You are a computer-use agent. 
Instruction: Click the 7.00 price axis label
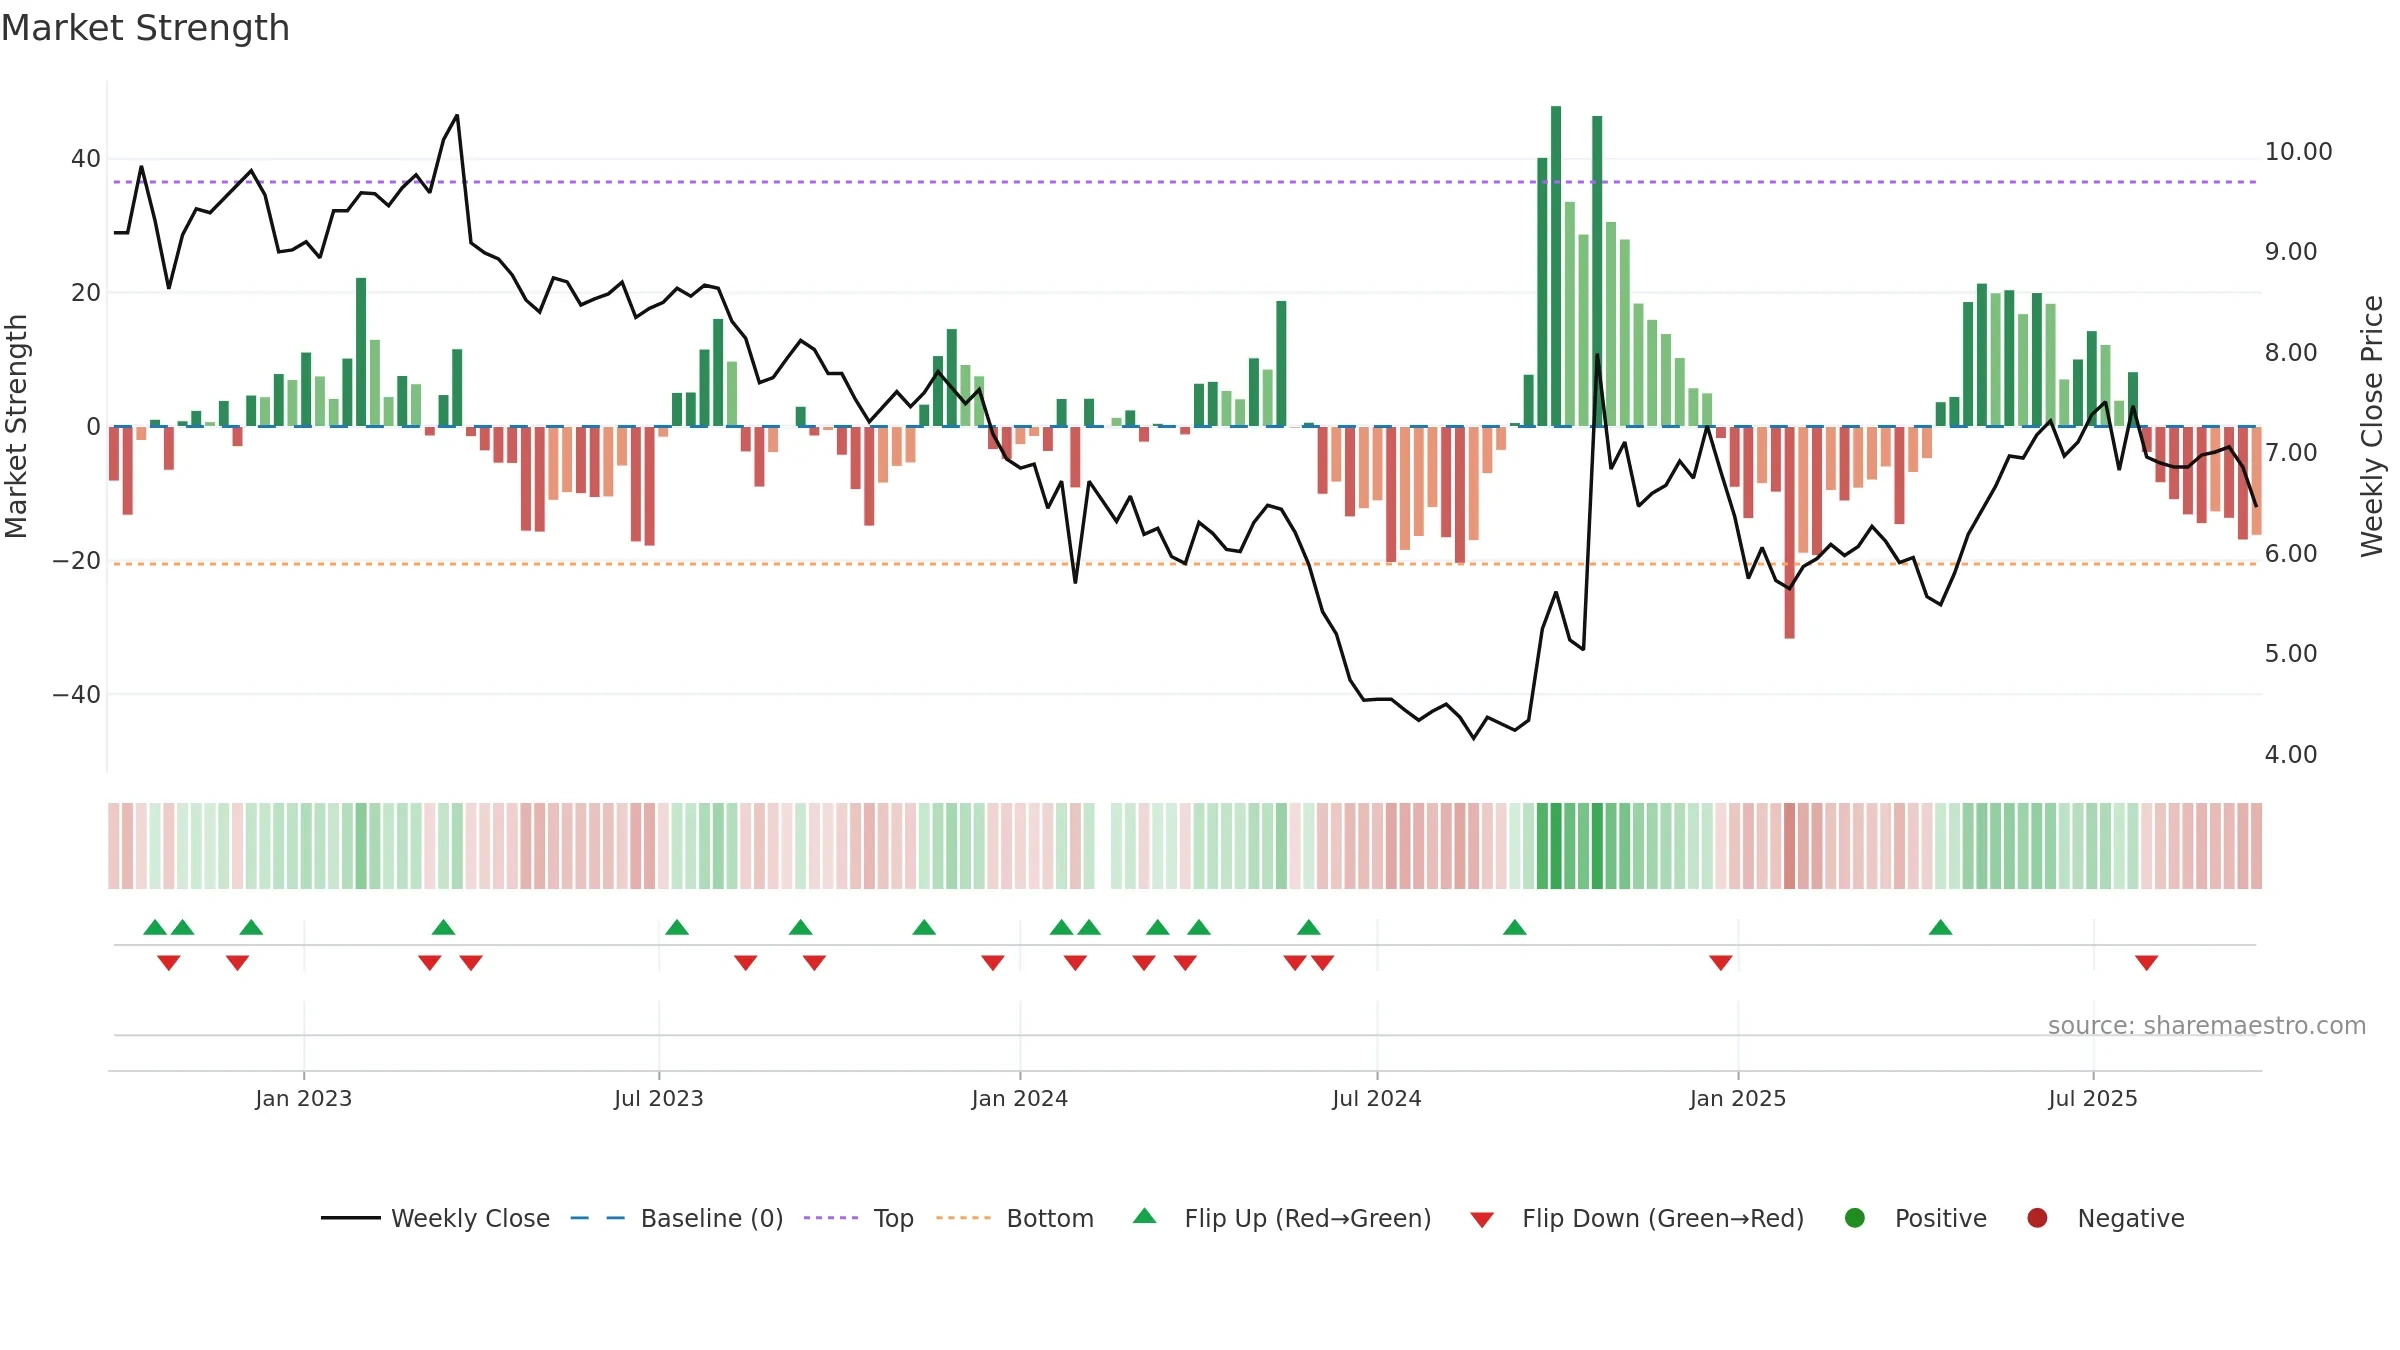pos(2291,453)
